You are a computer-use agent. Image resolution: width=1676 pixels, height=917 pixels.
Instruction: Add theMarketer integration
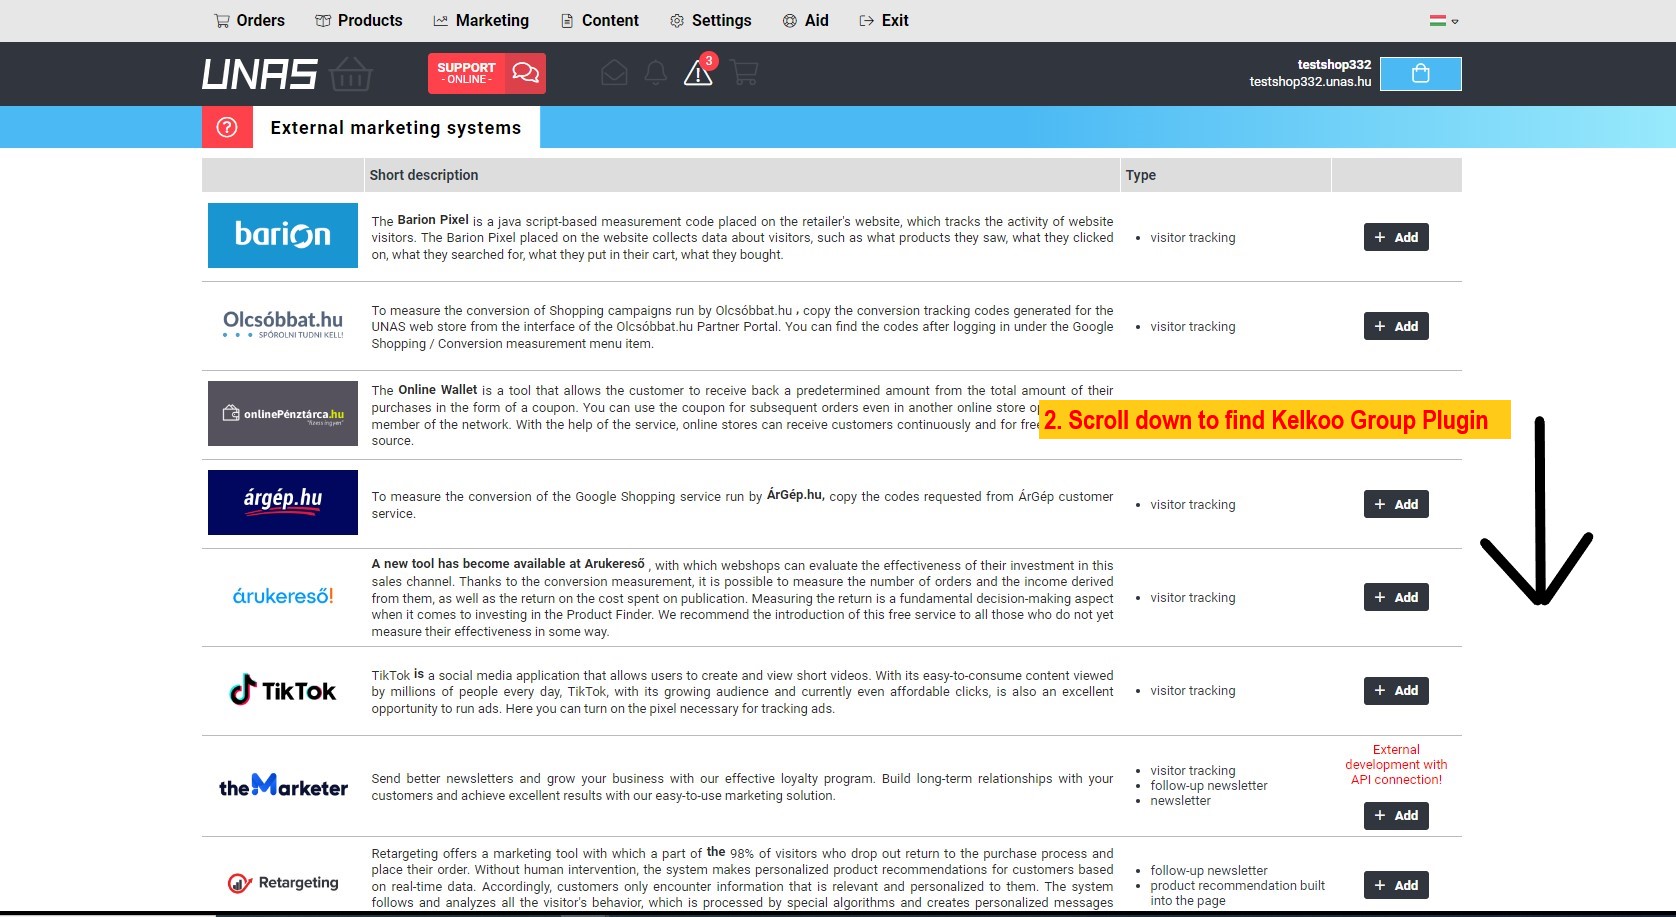coord(1395,815)
